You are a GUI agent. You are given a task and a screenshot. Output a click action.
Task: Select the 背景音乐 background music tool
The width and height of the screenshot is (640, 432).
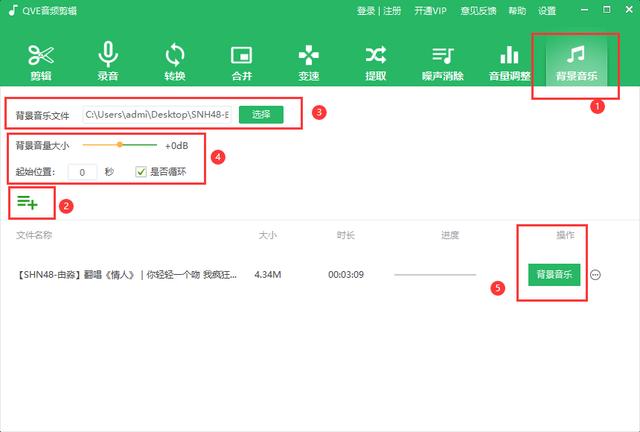pyautogui.click(x=576, y=62)
